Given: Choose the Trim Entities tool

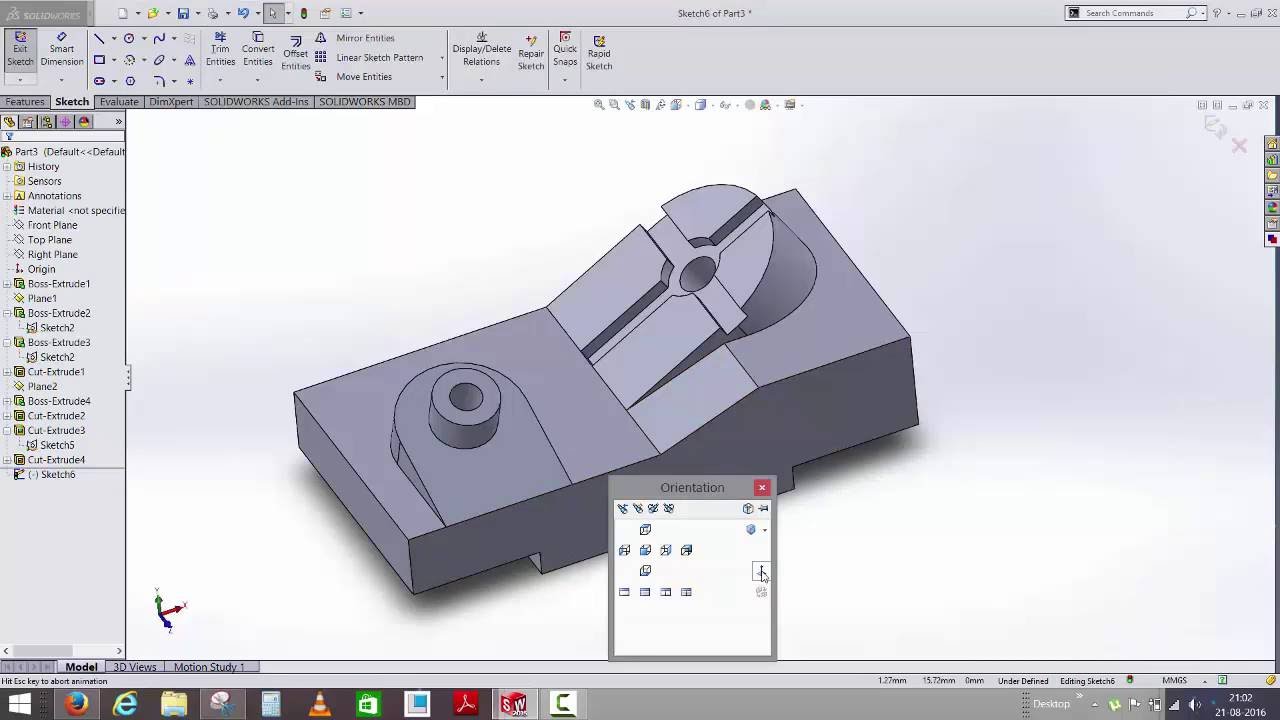Looking at the screenshot, I should 220,49.
